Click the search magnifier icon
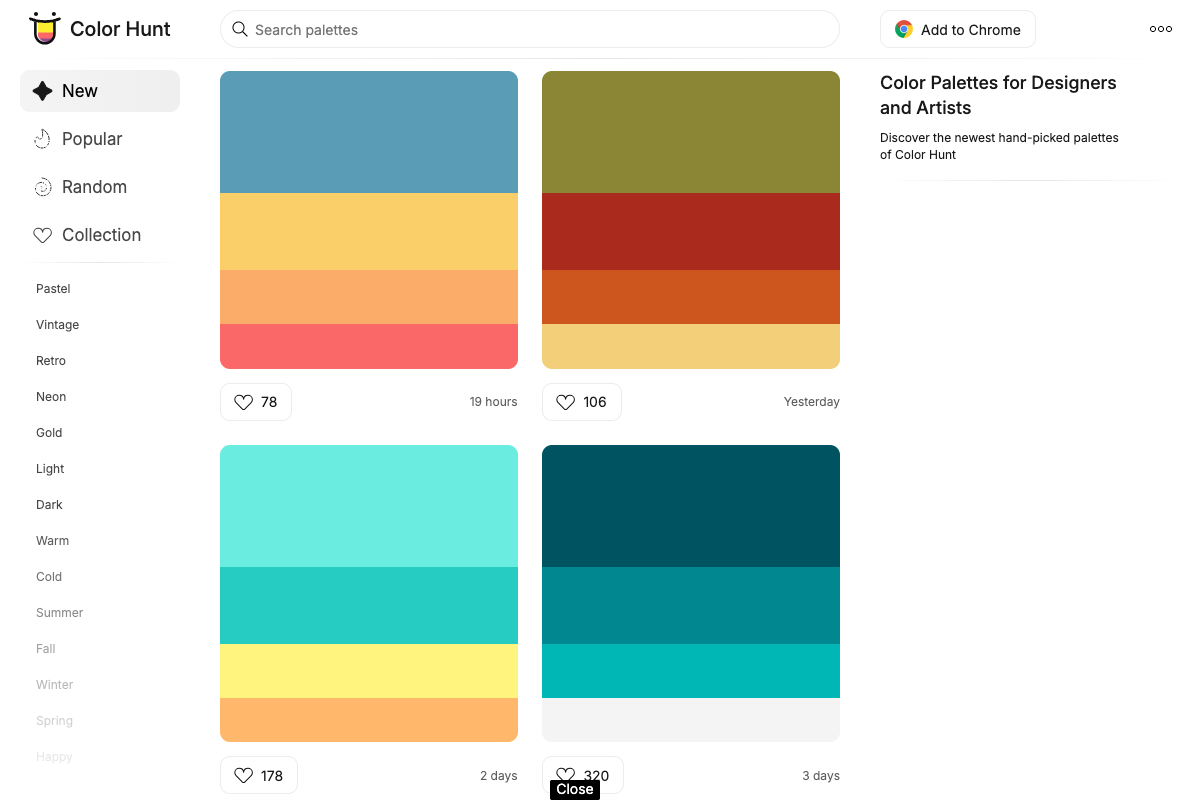This screenshot has height=800, width=1200. (240, 30)
